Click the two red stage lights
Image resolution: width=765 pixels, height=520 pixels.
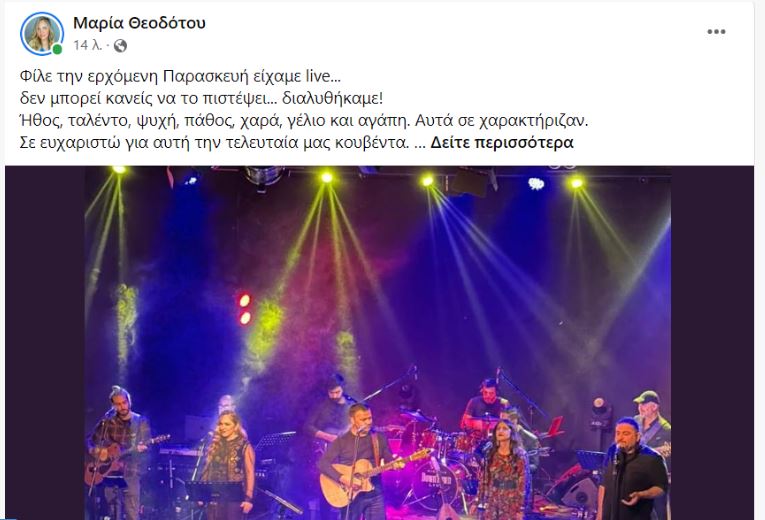(245, 309)
